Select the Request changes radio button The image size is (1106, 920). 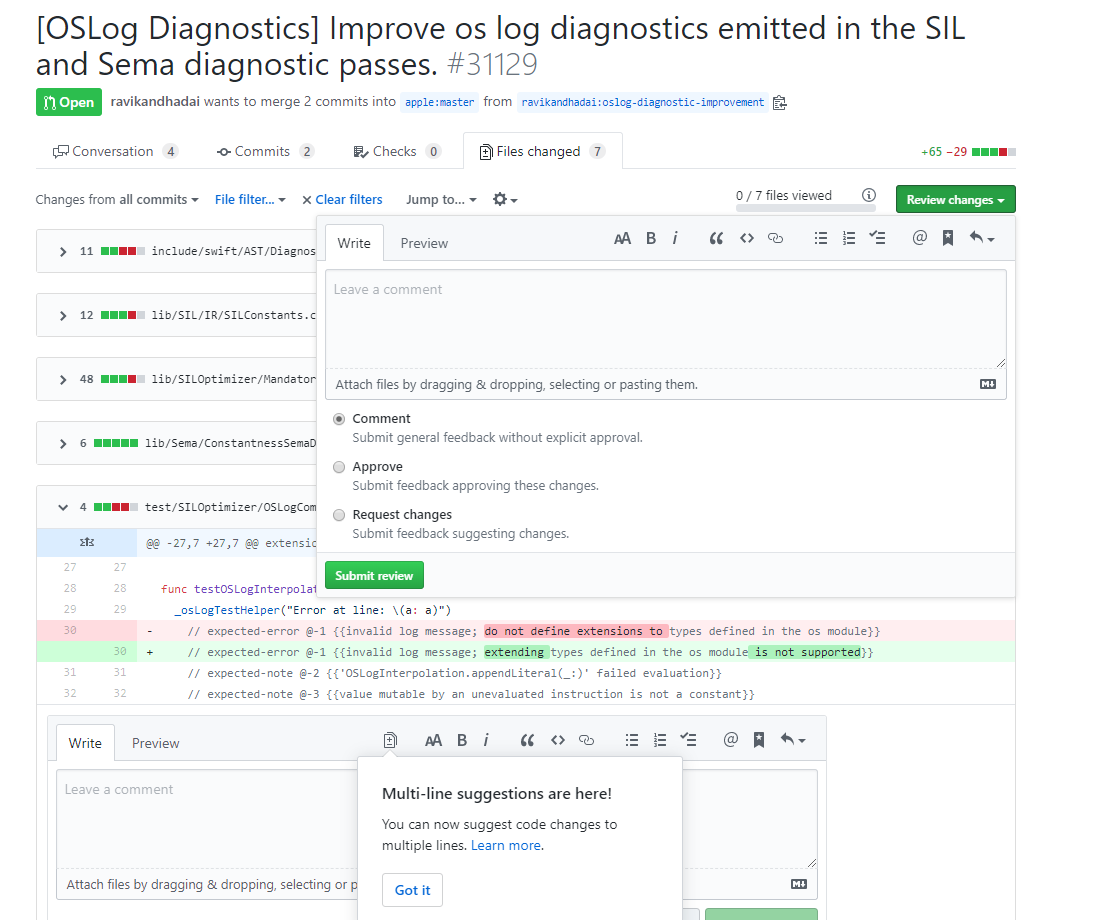tap(339, 515)
